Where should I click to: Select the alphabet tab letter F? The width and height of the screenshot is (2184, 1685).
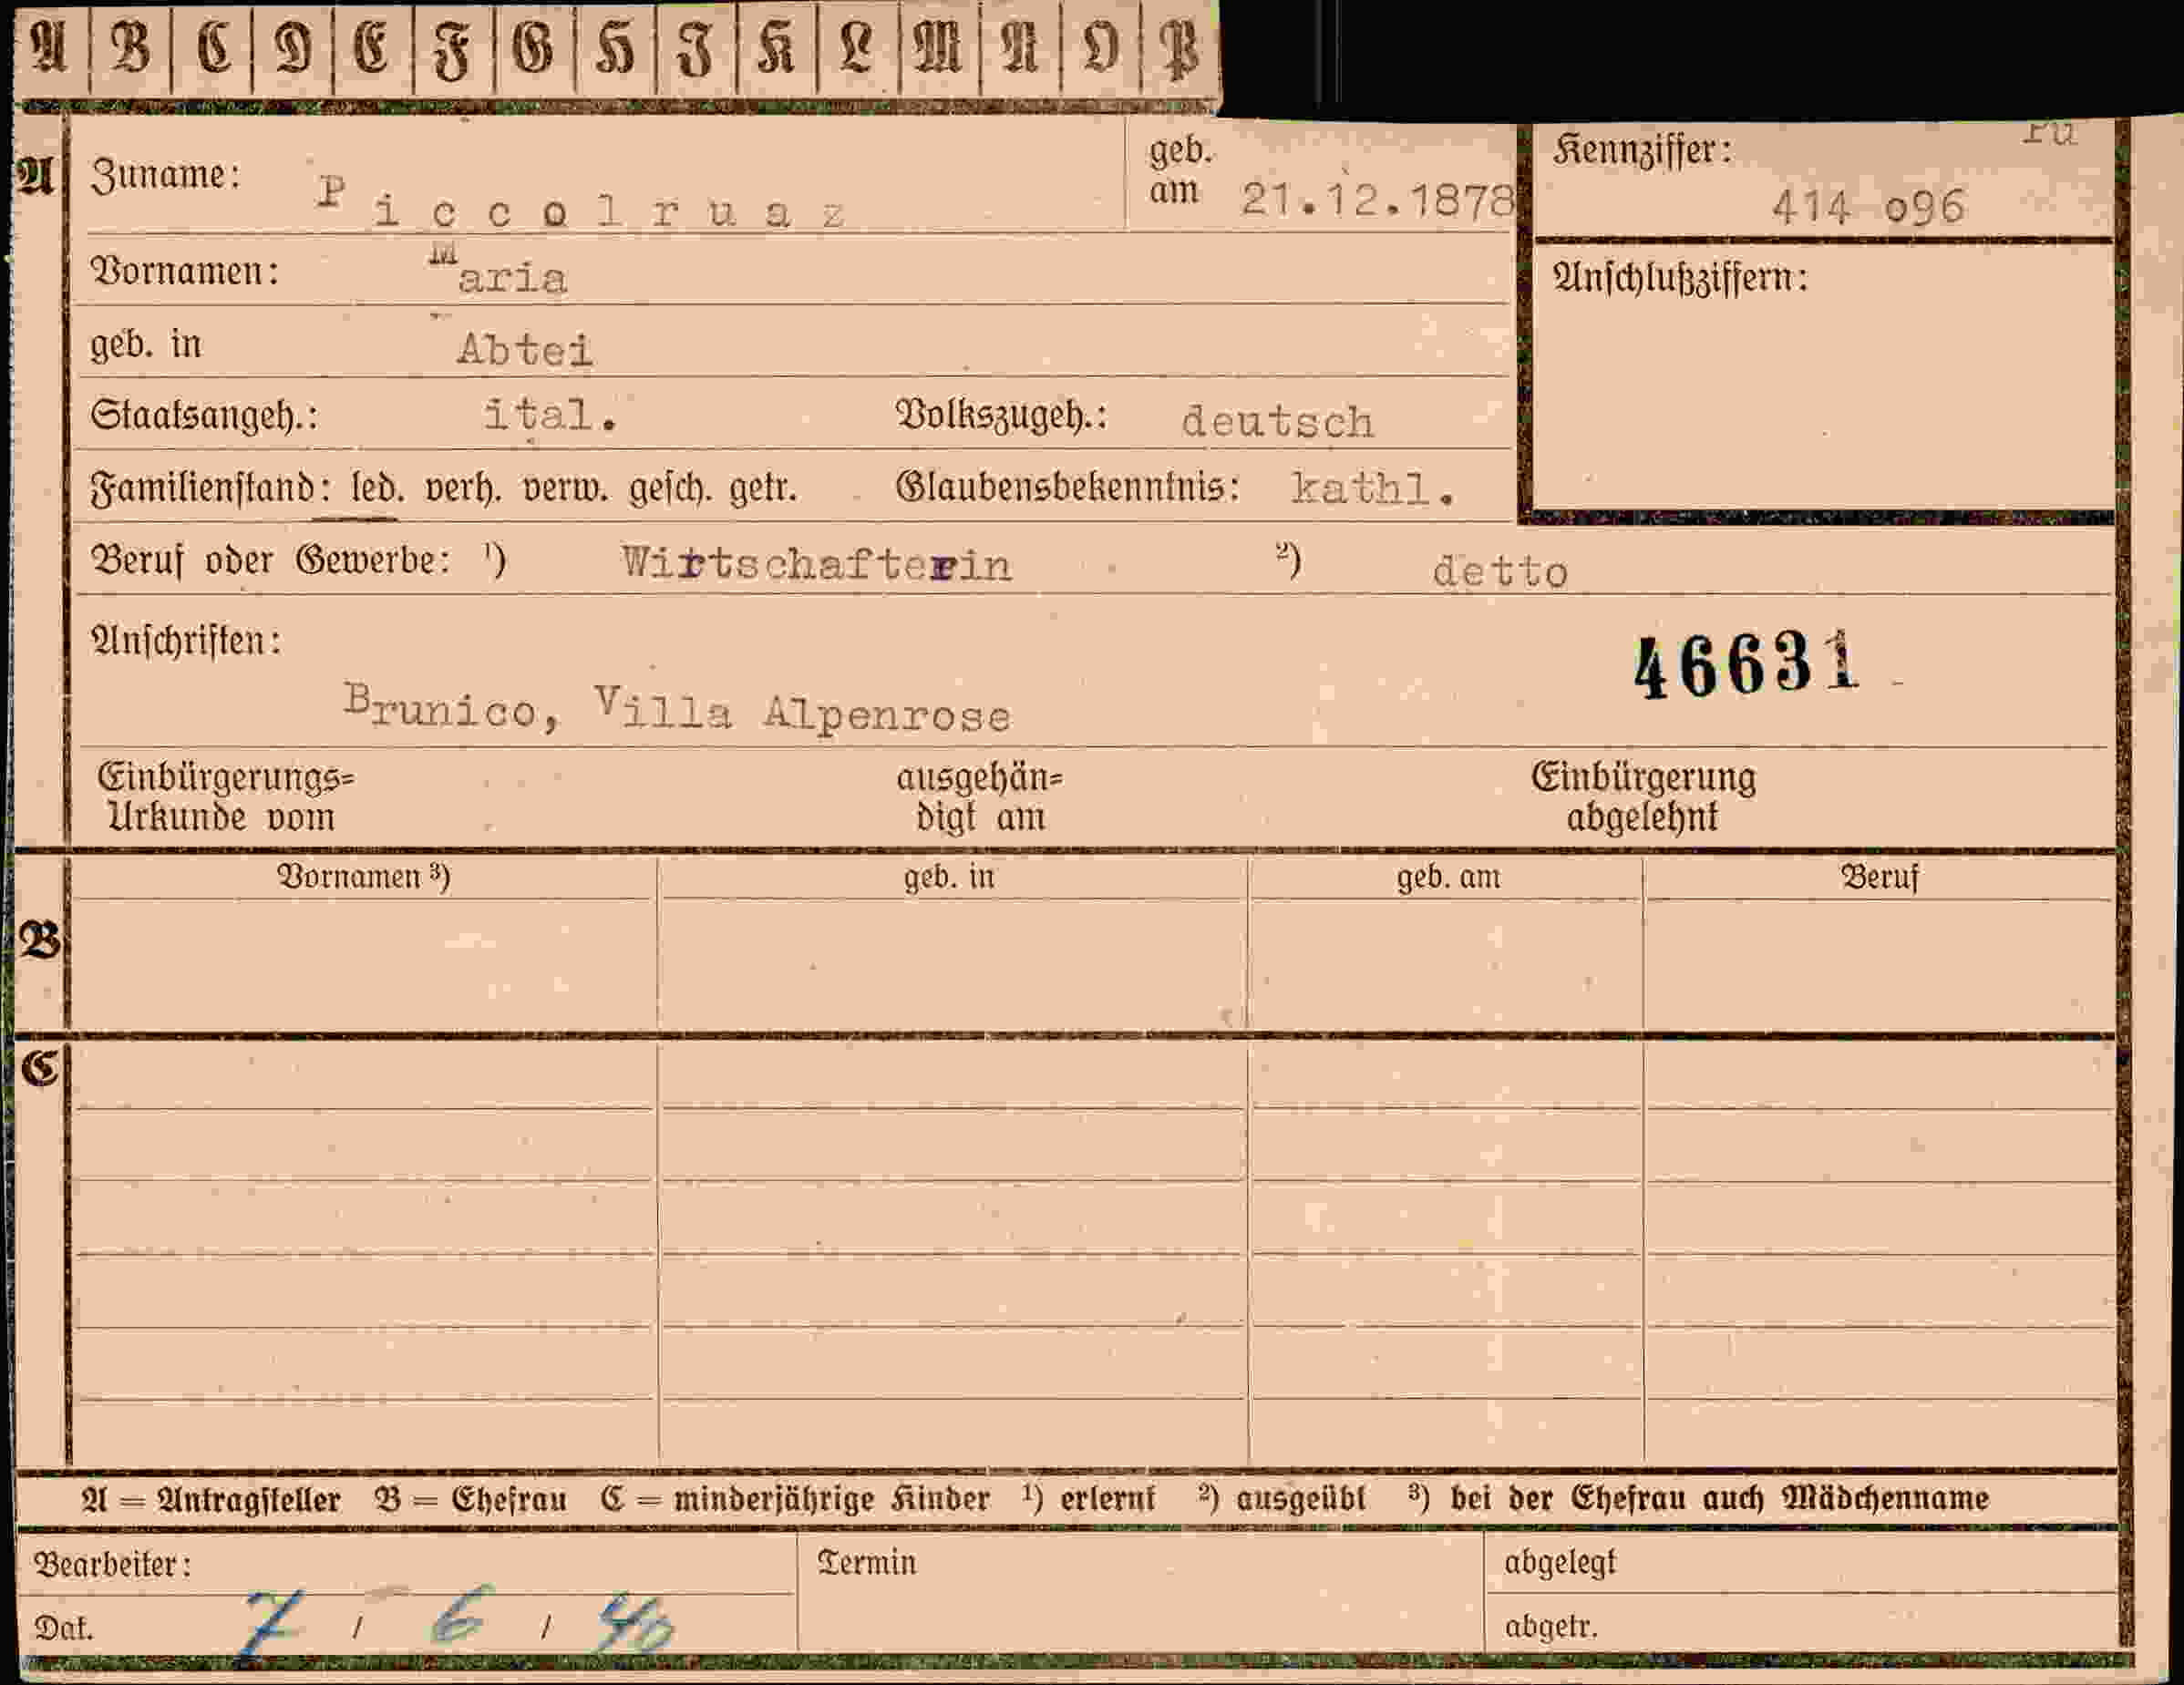pyautogui.click(x=453, y=50)
